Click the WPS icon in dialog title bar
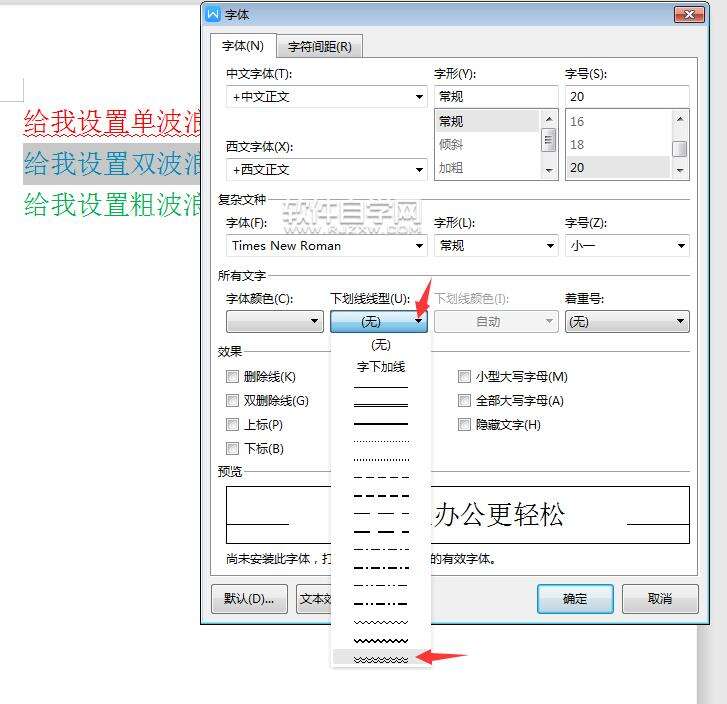This screenshot has width=727, height=704. pyautogui.click(x=213, y=14)
